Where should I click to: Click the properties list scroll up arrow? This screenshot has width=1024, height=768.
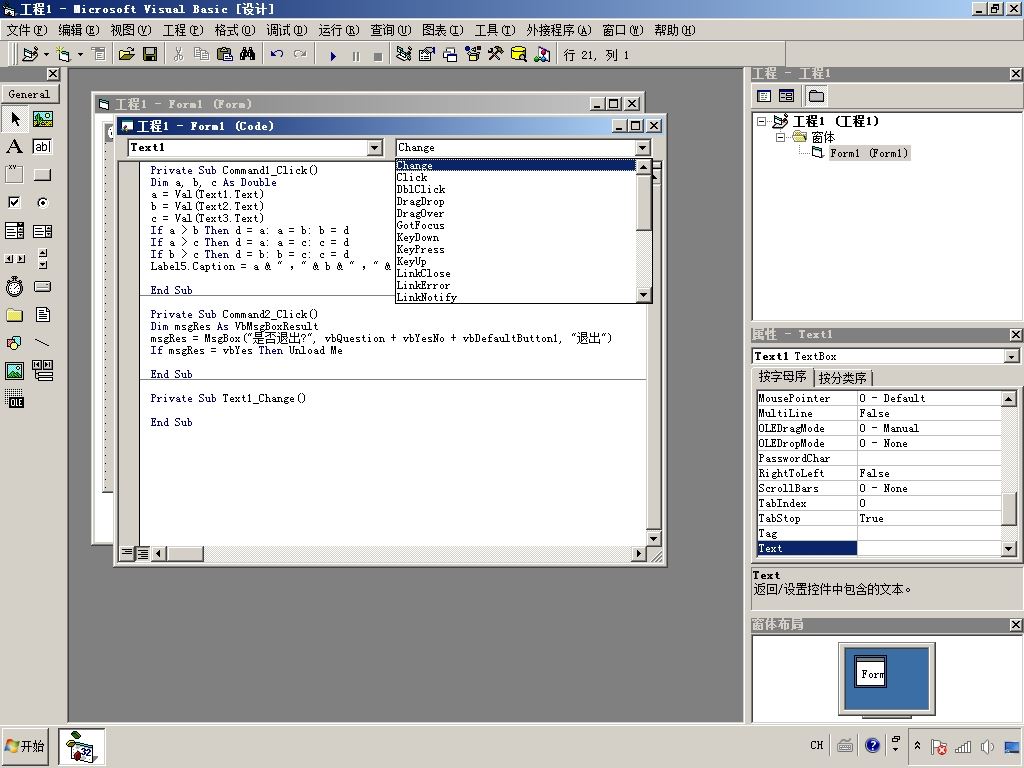coord(1009,398)
